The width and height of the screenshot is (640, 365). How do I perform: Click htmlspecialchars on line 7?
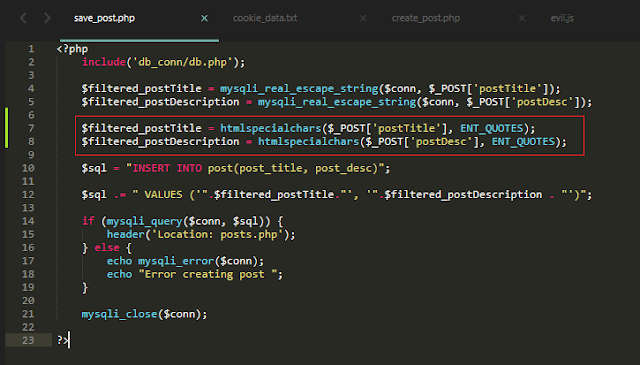point(271,128)
